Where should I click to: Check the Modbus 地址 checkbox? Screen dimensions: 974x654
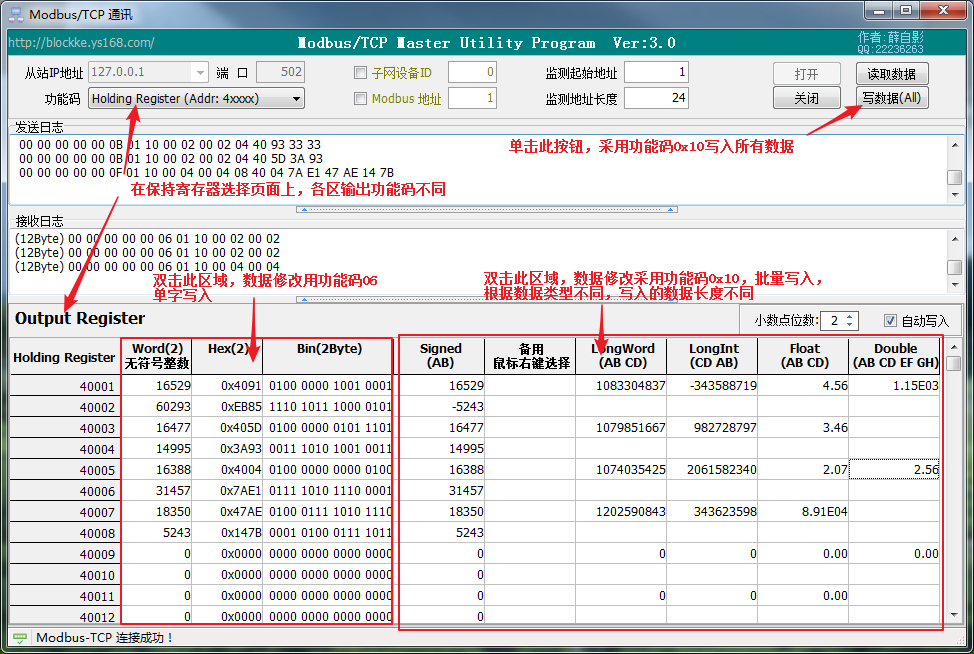pyautogui.click(x=361, y=99)
